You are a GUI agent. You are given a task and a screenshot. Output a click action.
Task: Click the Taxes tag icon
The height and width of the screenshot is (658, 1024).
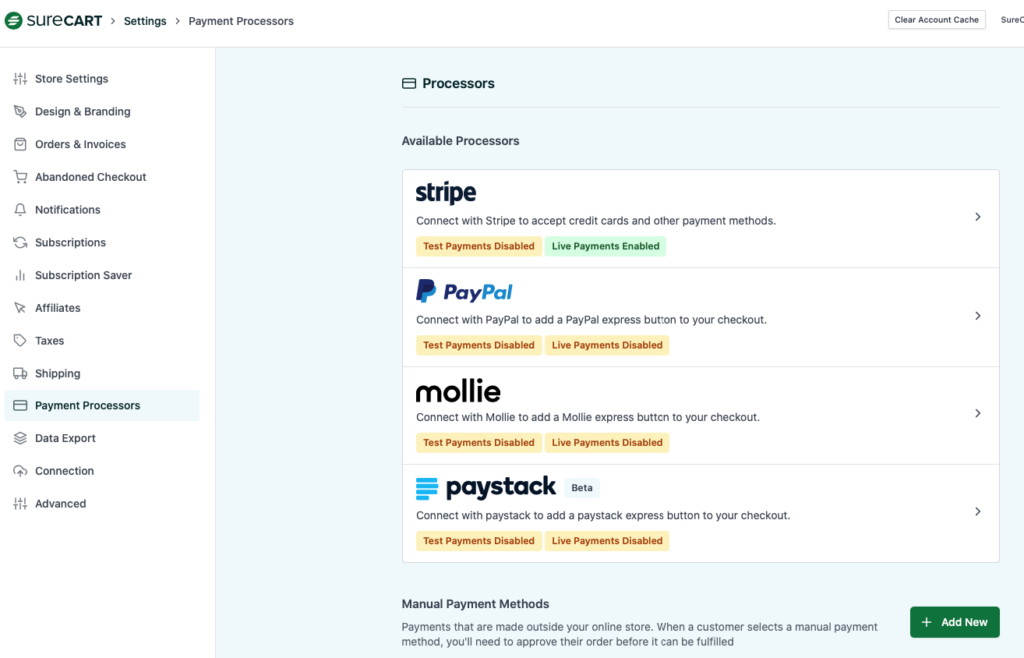pyautogui.click(x=20, y=341)
